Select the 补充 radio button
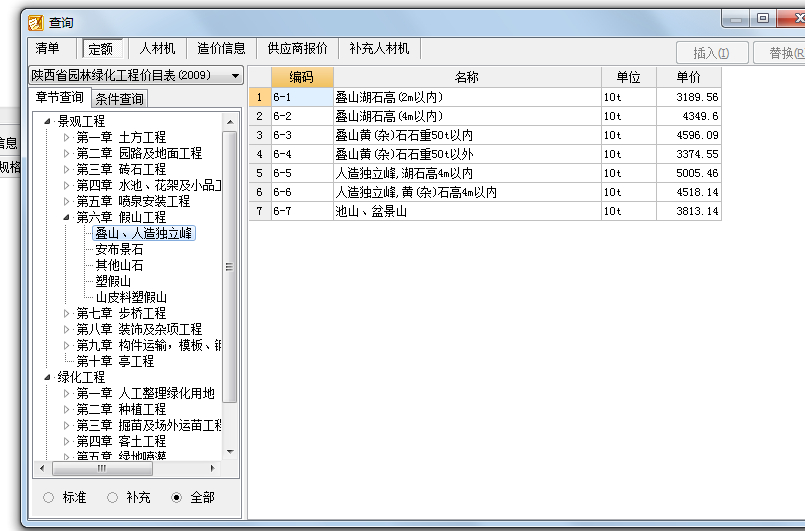The image size is (805, 531). point(112,498)
